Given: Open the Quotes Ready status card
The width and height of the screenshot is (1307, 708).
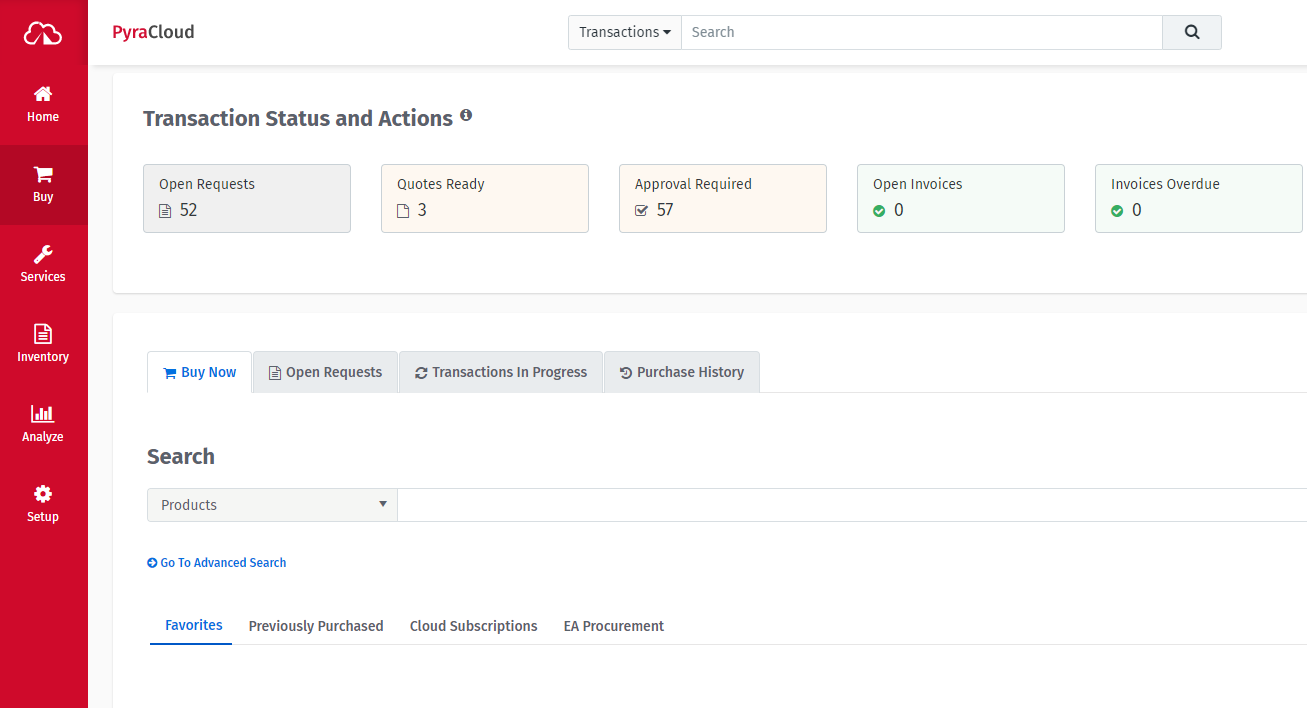Looking at the screenshot, I should (x=484, y=198).
